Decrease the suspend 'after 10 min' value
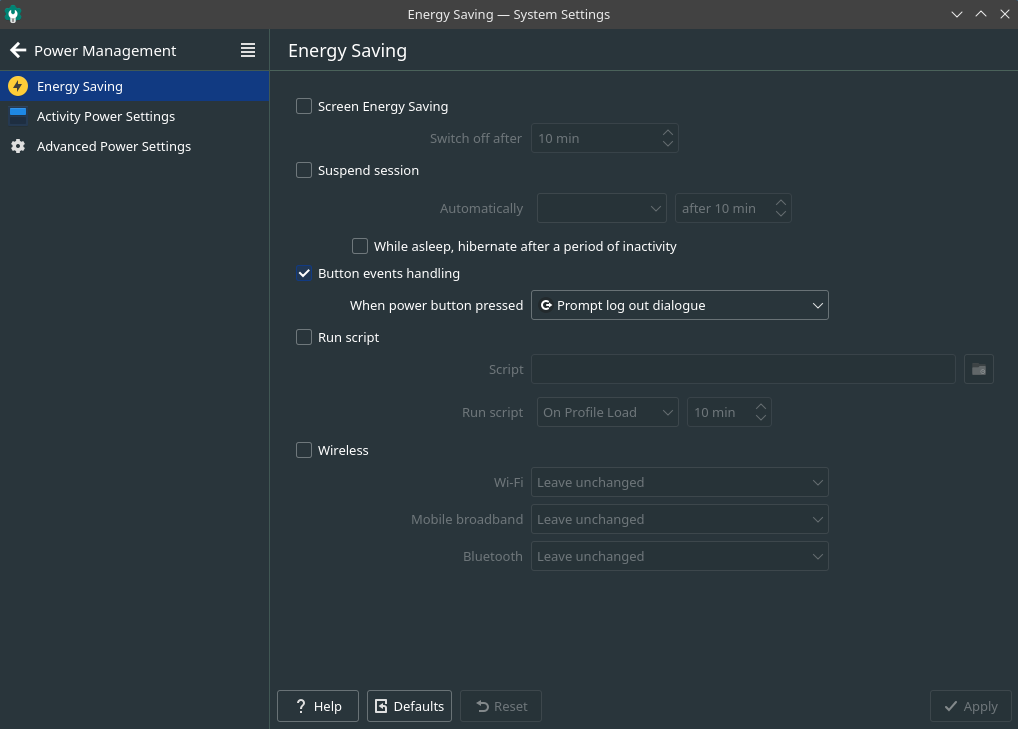1018x729 pixels. [780, 214]
